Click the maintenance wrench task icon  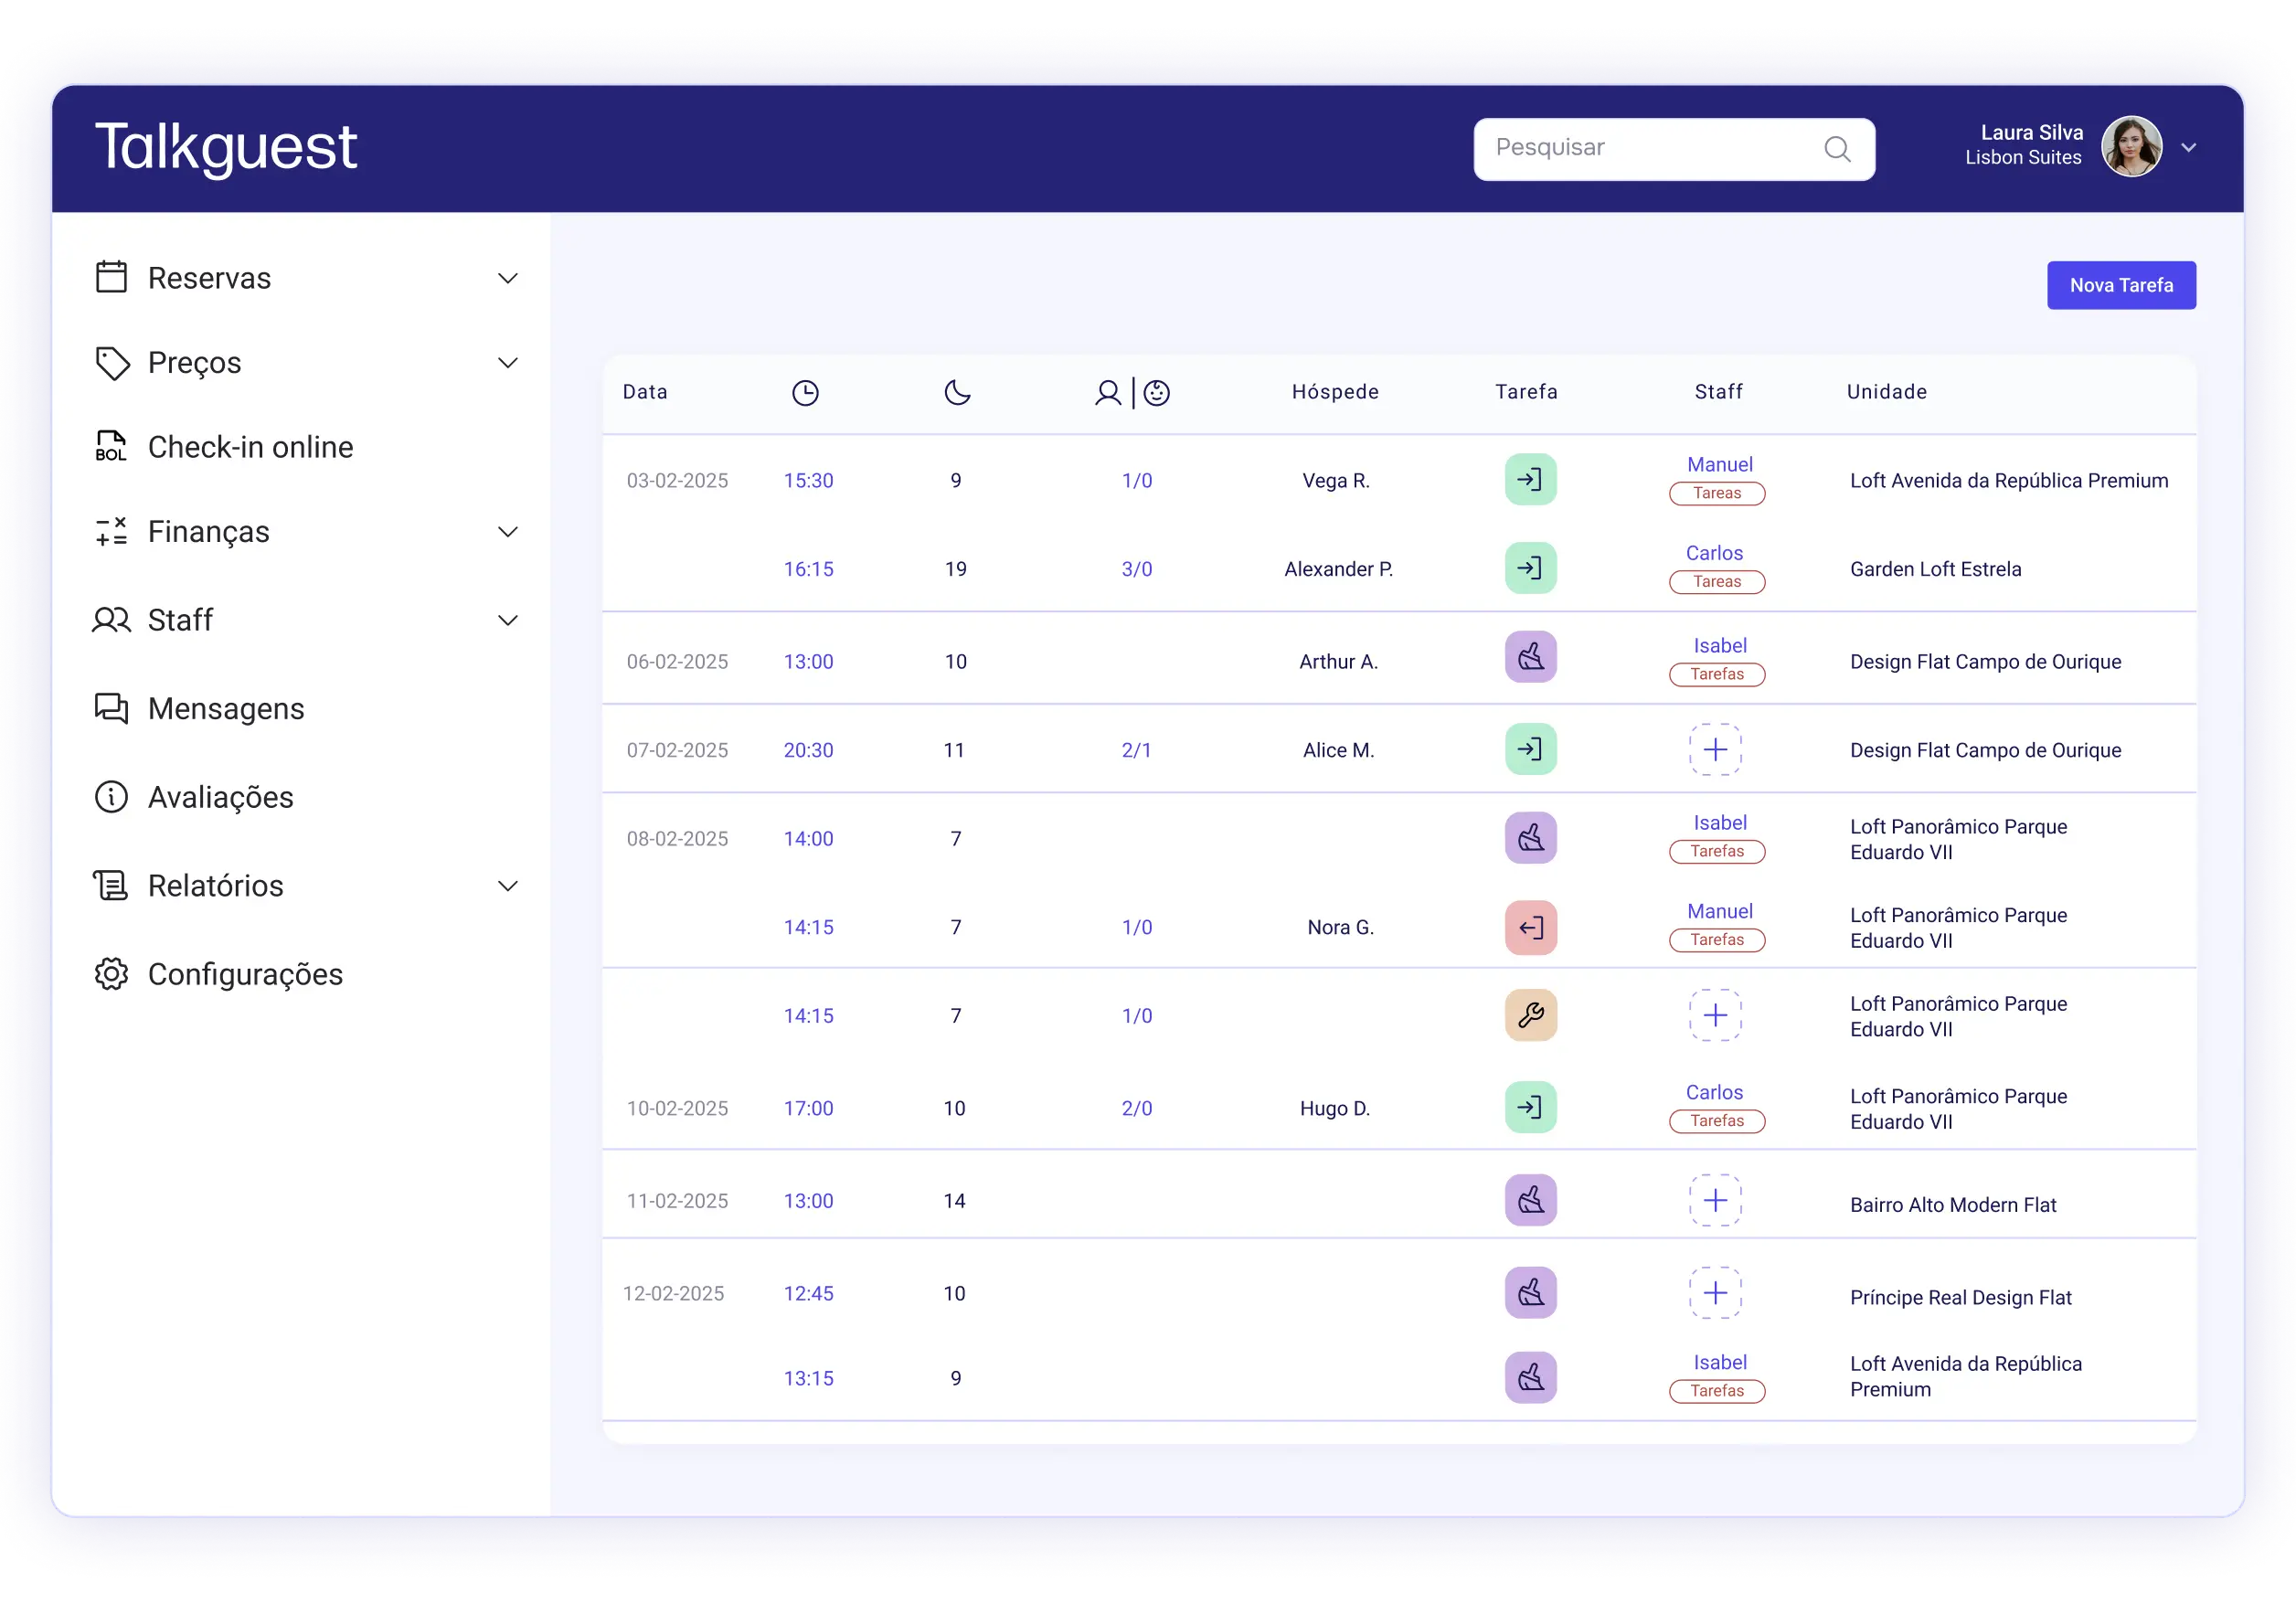click(x=1530, y=1015)
